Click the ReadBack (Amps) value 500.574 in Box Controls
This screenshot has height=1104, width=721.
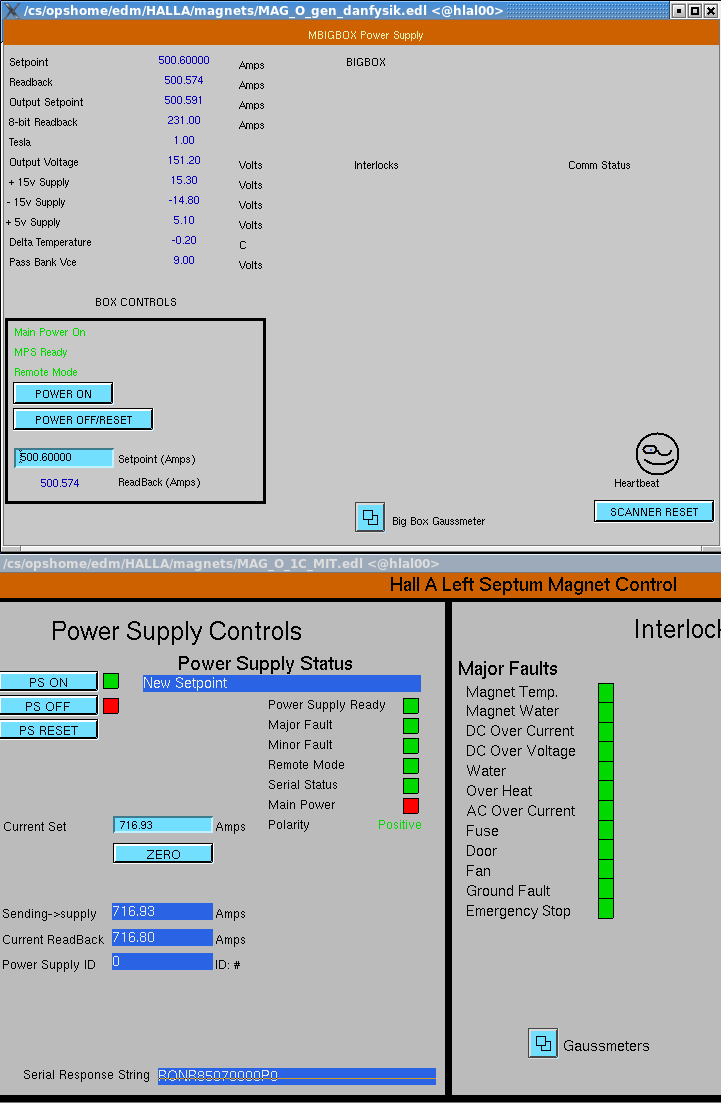[x=60, y=483]
